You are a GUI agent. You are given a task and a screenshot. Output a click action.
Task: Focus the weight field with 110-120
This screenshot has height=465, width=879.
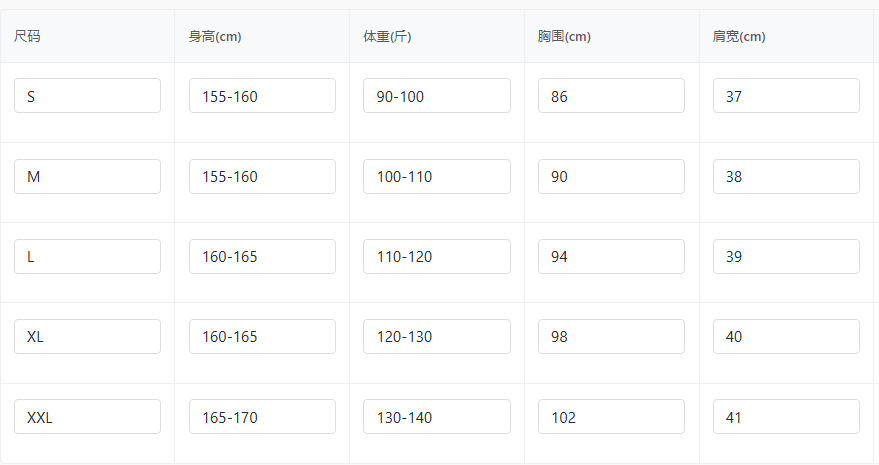pos(437,256)
